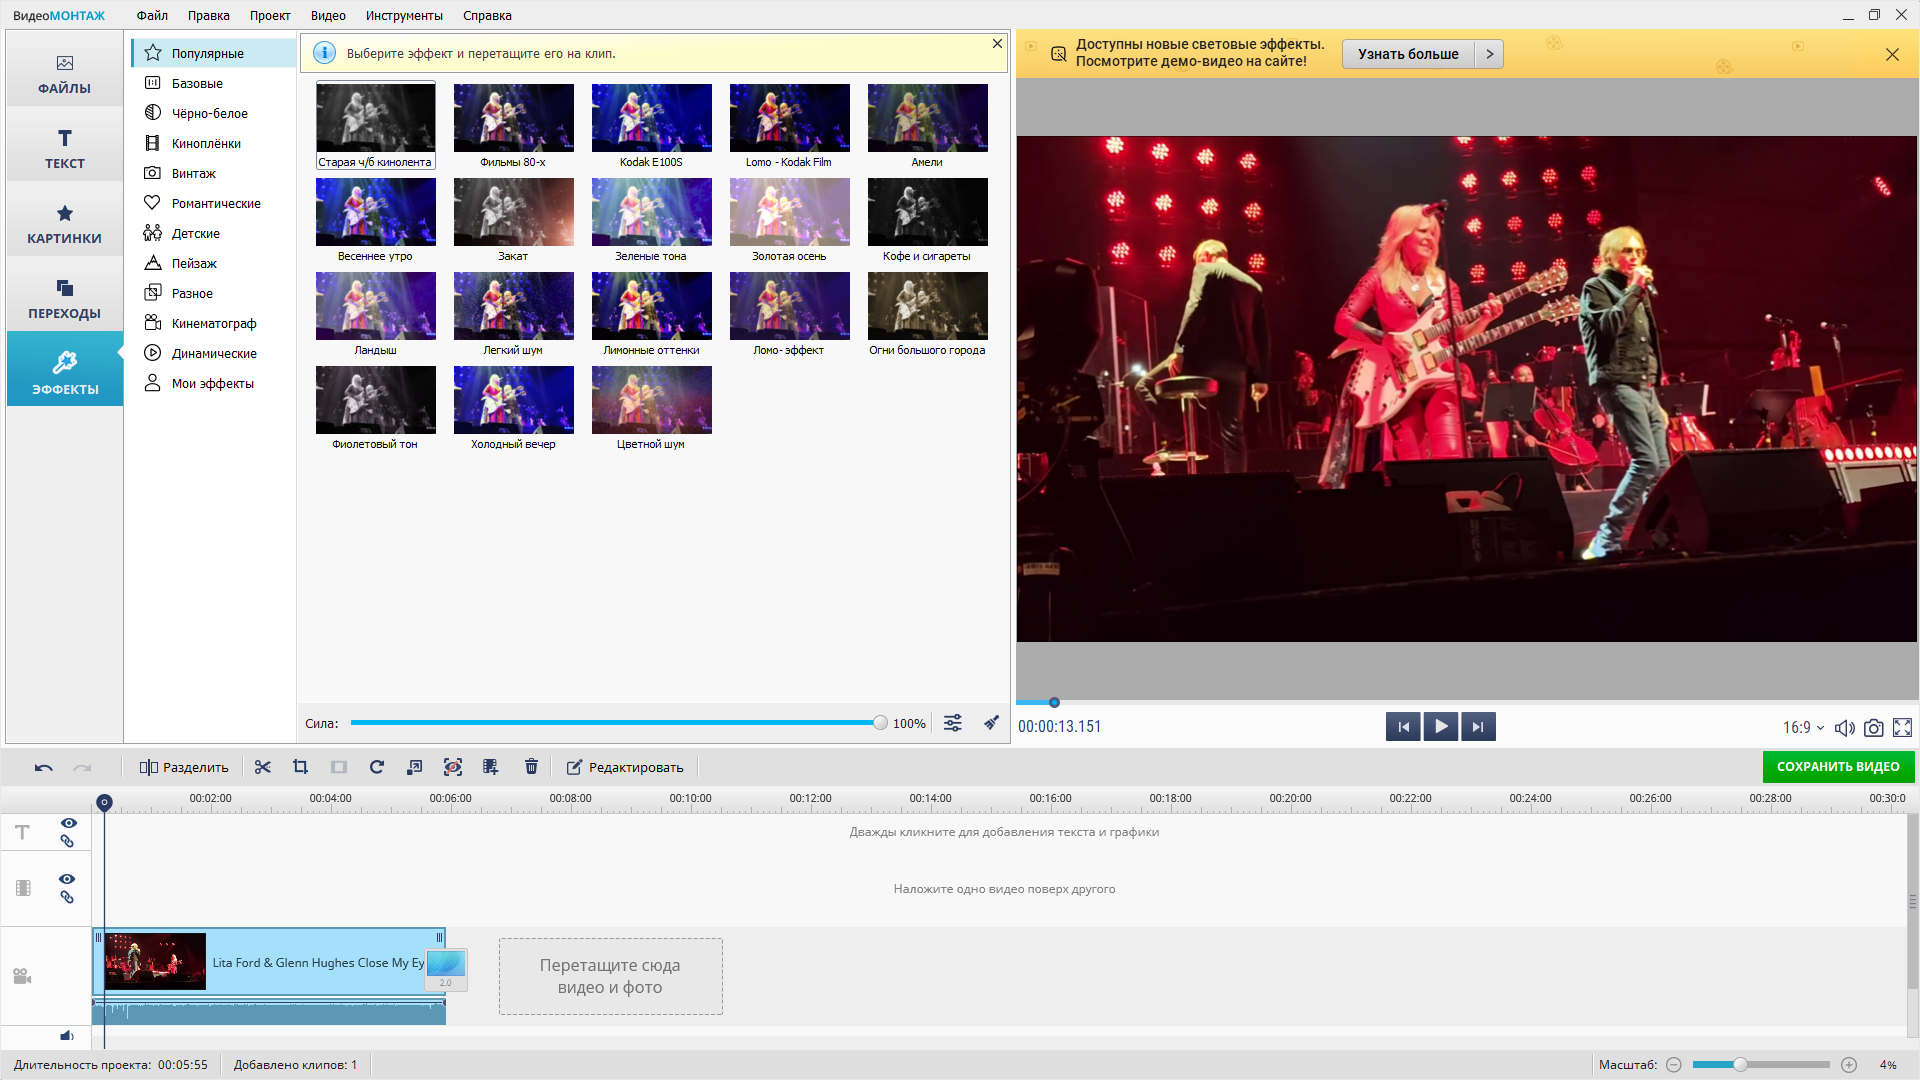Click the scissors cut icon in toolbar
The width and height of the screenshot is (1920, 1080).
263,767
